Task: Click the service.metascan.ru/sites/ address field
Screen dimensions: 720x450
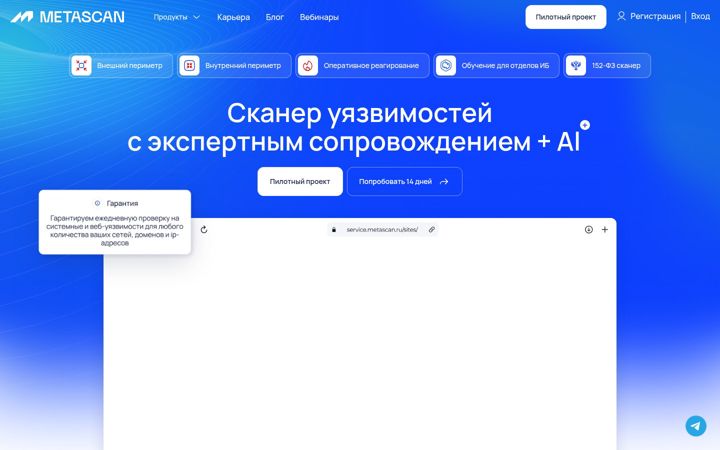Action: click(x=382, y=230)
